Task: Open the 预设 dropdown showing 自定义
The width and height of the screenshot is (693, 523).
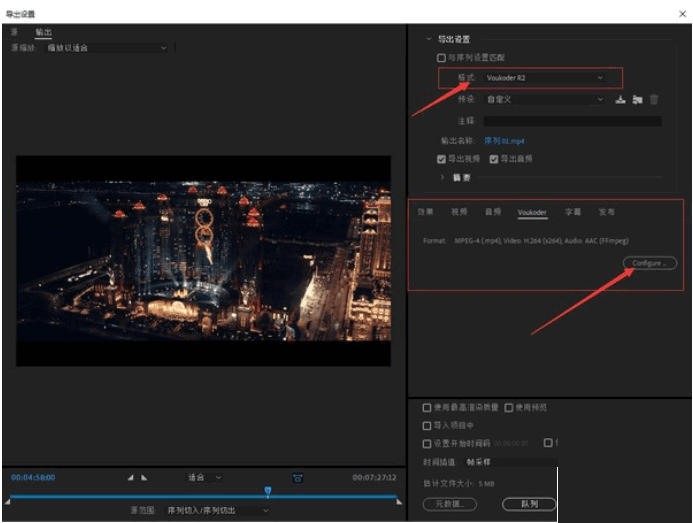Action: (x=544, y=99)
